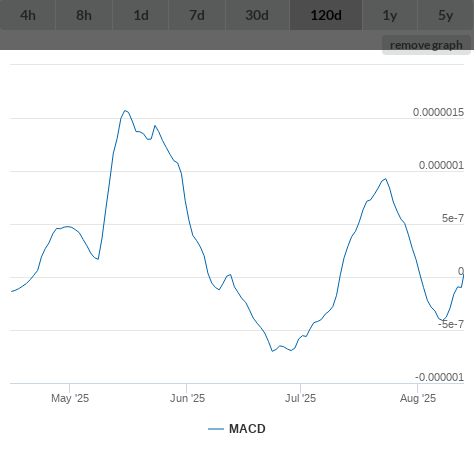Choose the 1d time range tab
474x455 pixels.
click(x=141, y=15)
